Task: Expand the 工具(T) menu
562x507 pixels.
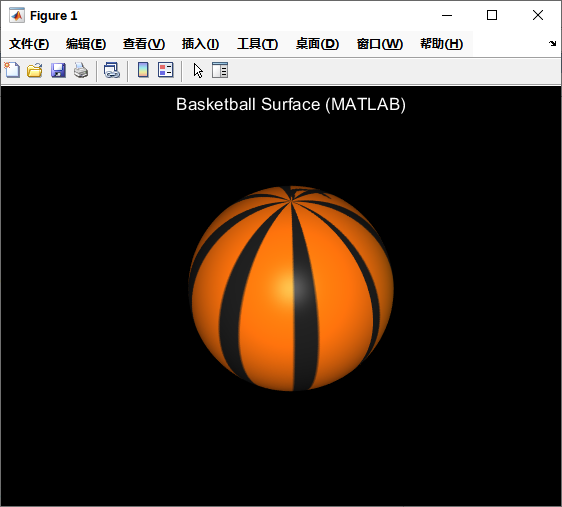Action: 257,44
